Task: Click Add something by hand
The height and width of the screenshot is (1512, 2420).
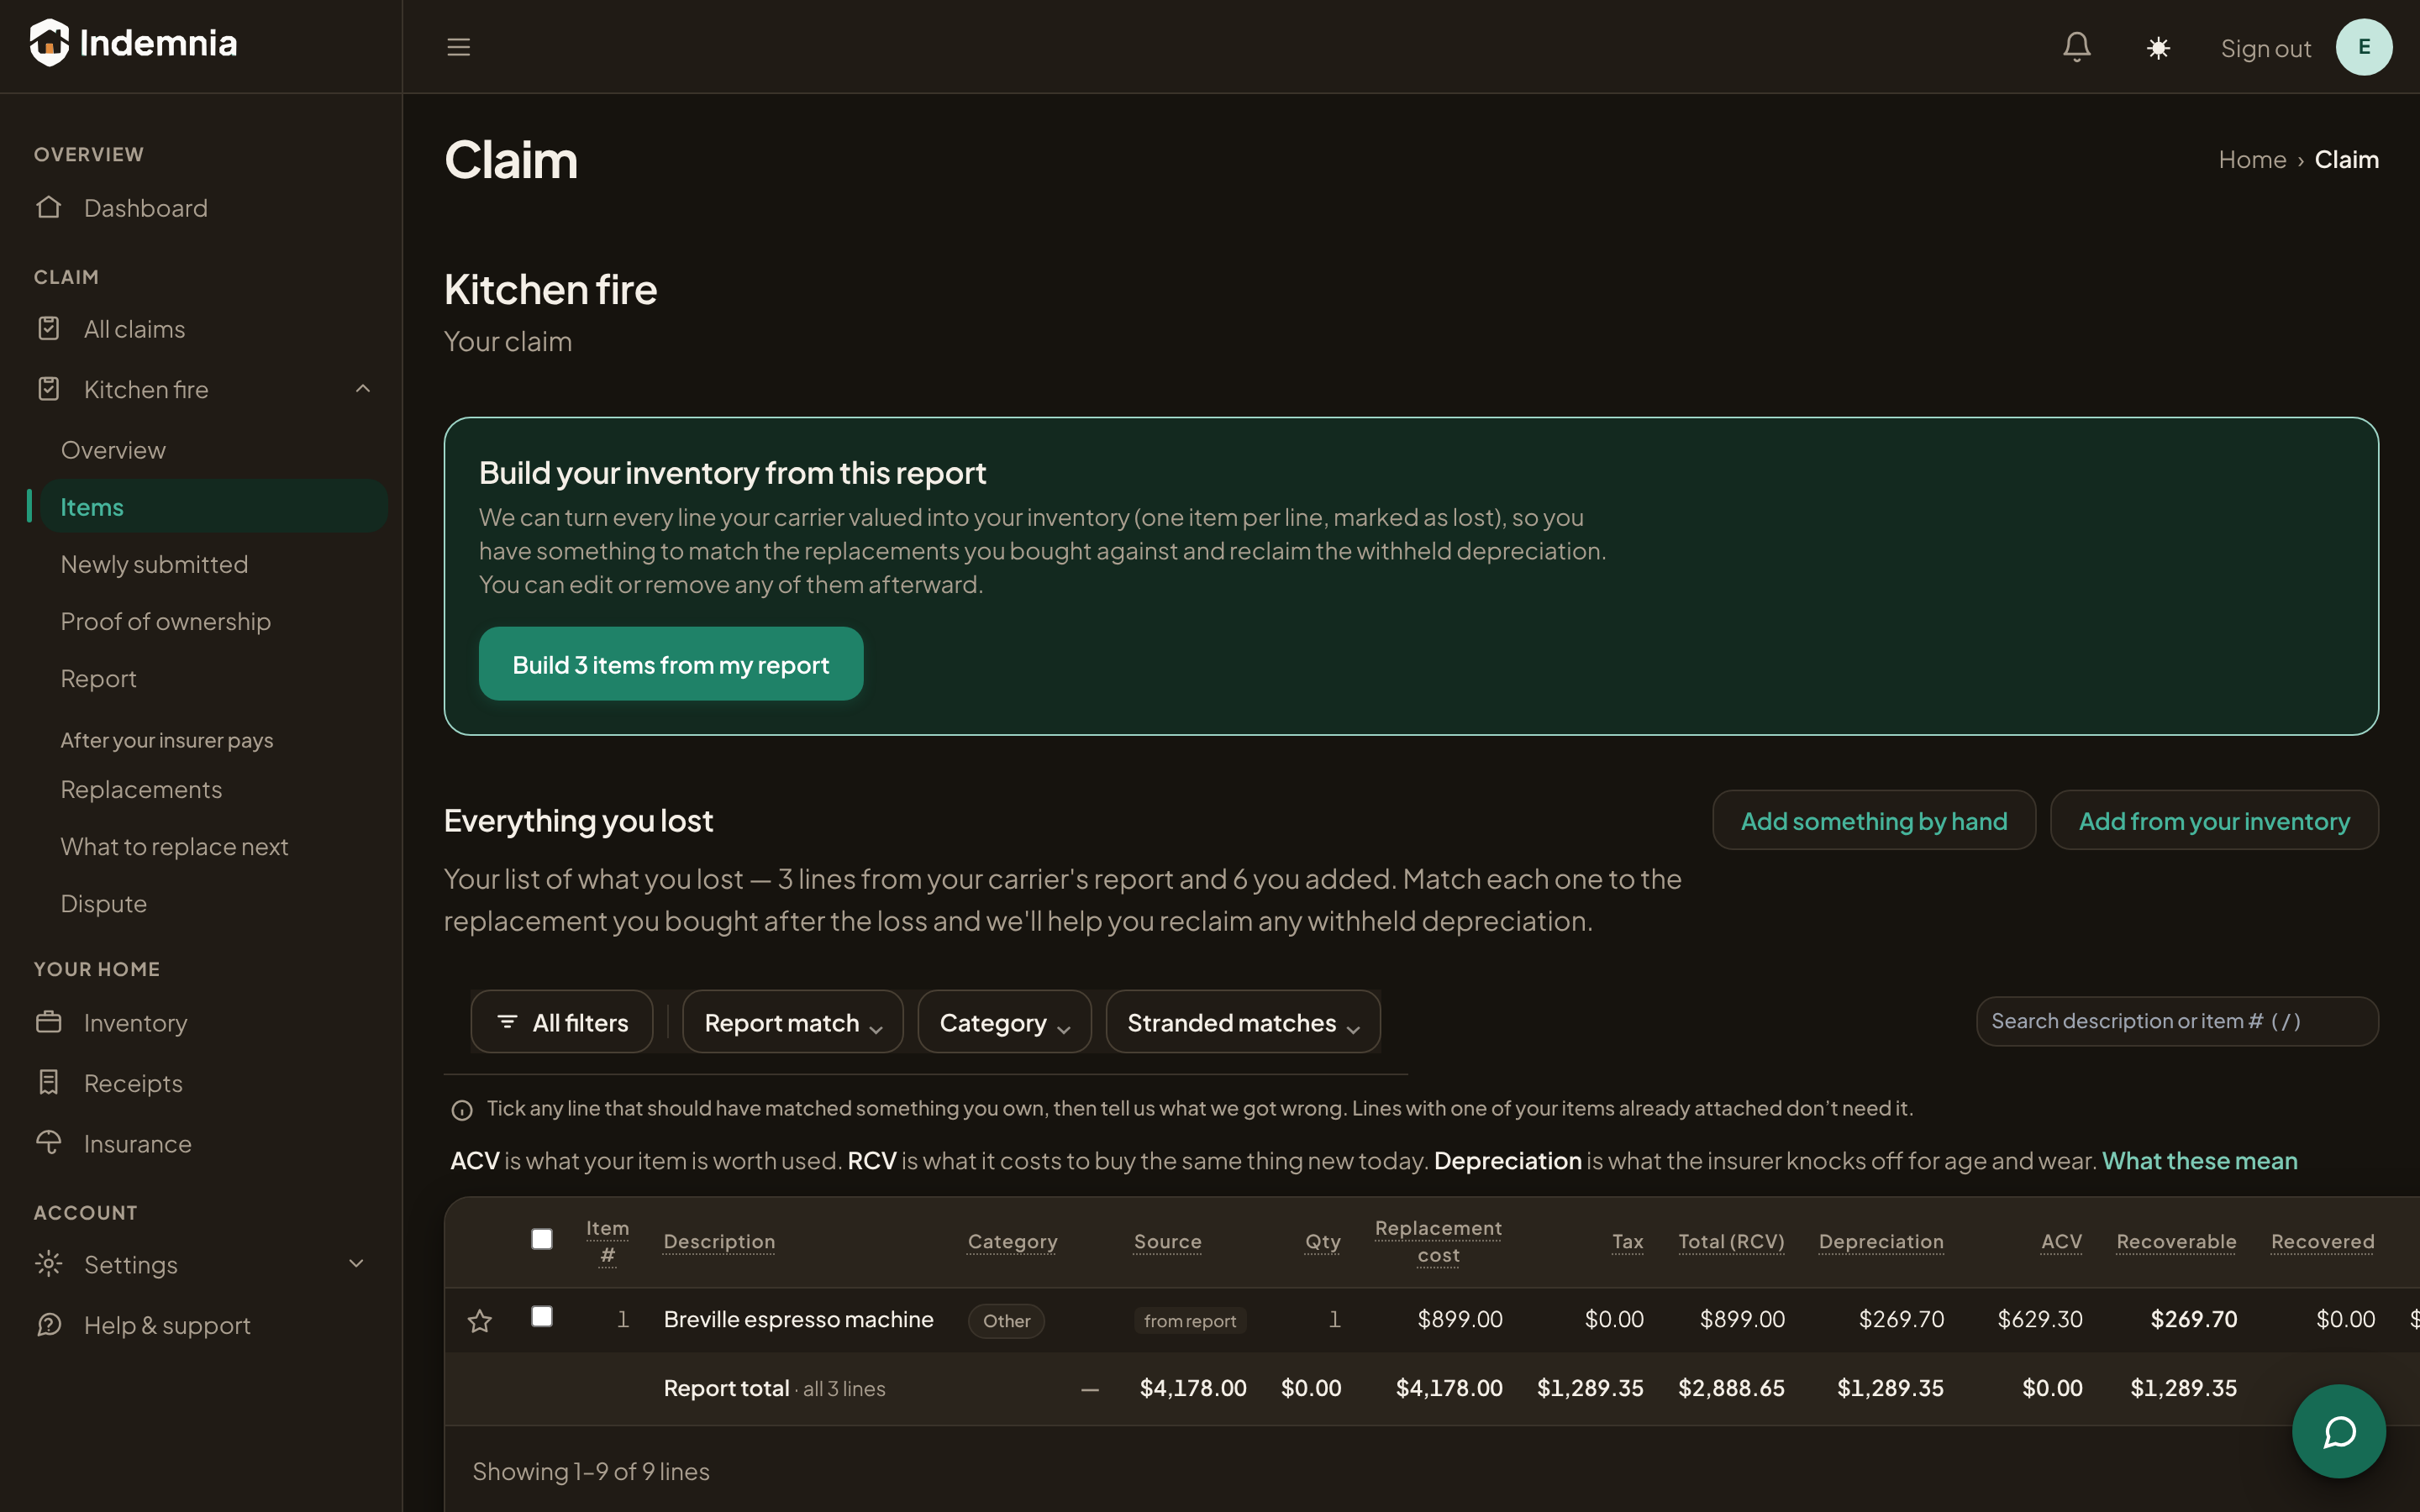Action: (x=1874, y=820)
